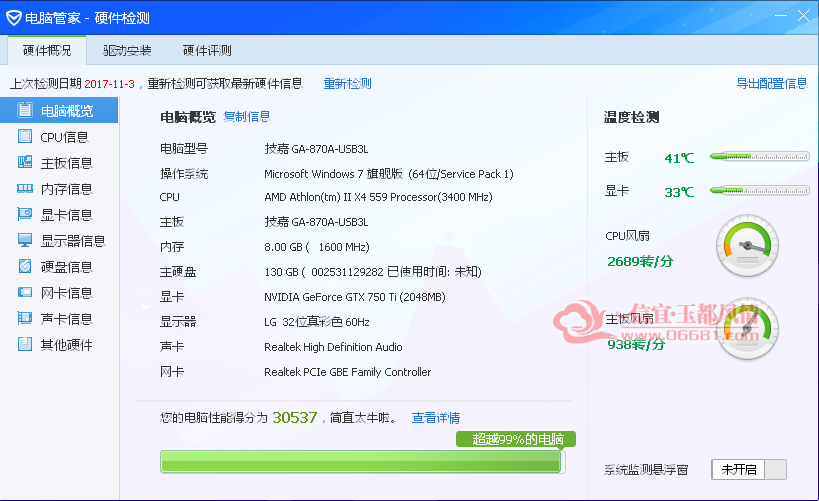Open the 显卡信息 sidebar entry
Image resolution: width=819 pixels, height=501 pixels.
coord(59,215)
